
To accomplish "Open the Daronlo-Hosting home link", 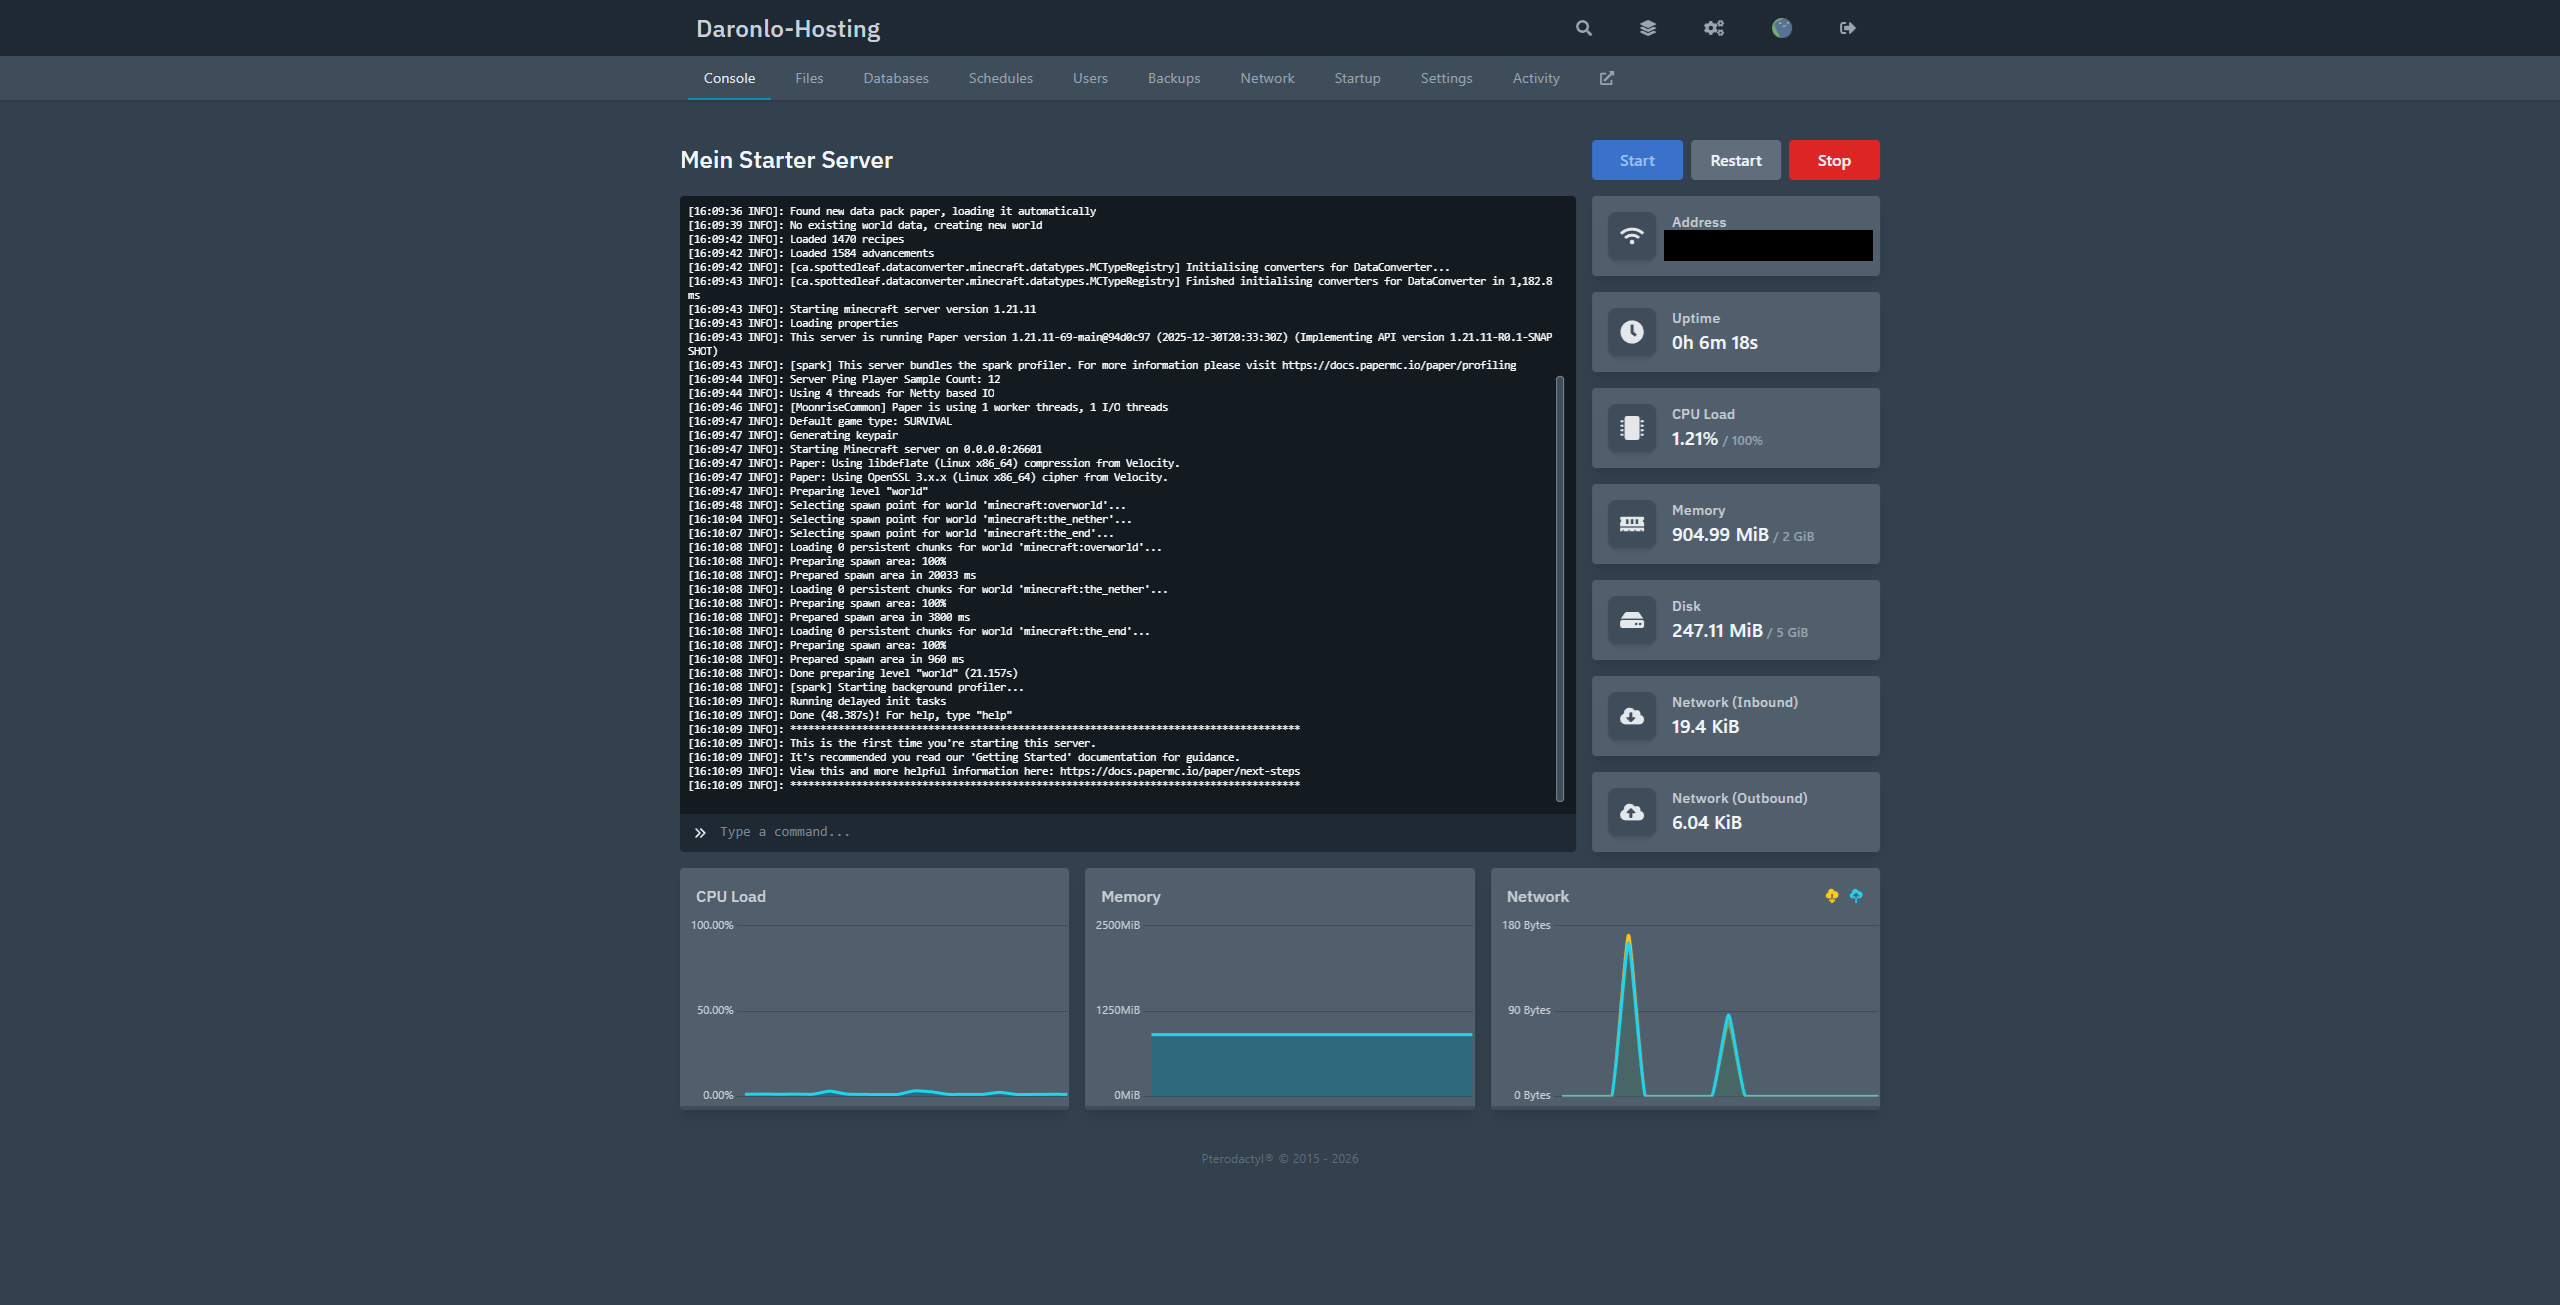I will coord(788,28).
